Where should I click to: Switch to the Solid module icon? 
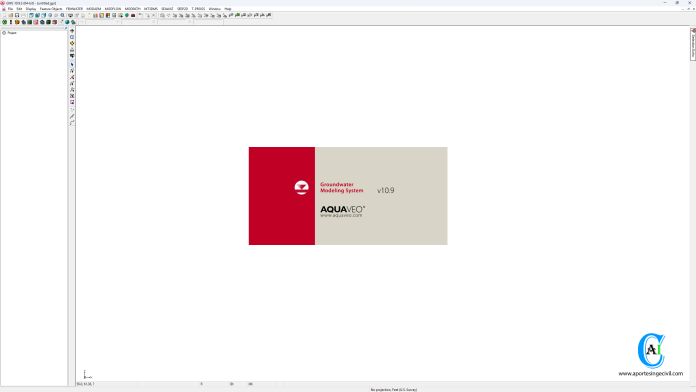[x=17, y=22]
